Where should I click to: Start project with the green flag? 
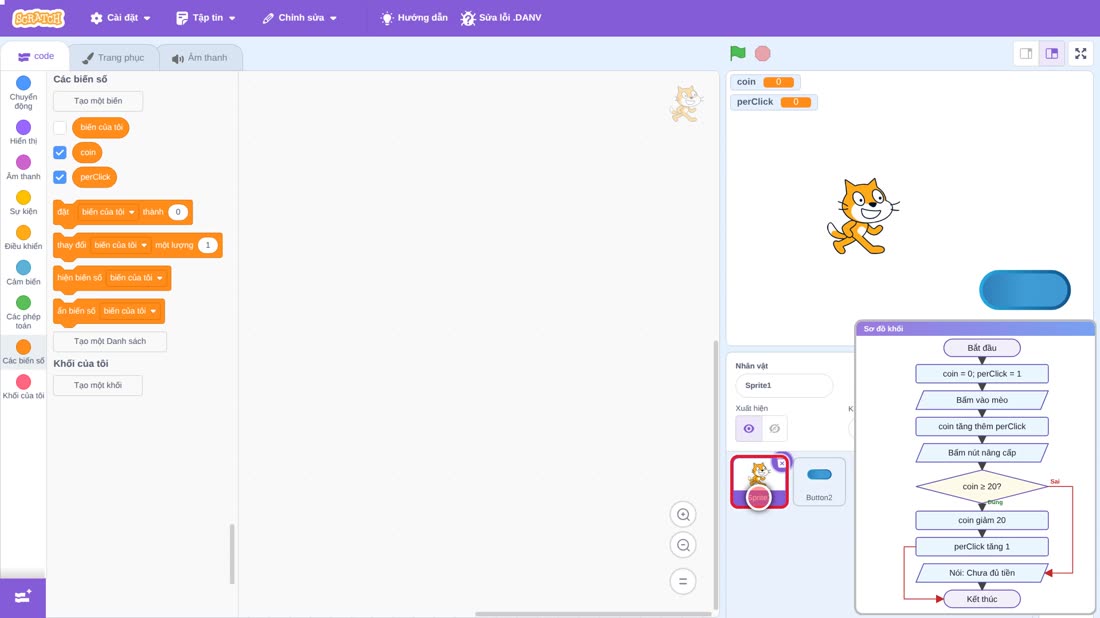pyautogui.click(x=737, y=53)
